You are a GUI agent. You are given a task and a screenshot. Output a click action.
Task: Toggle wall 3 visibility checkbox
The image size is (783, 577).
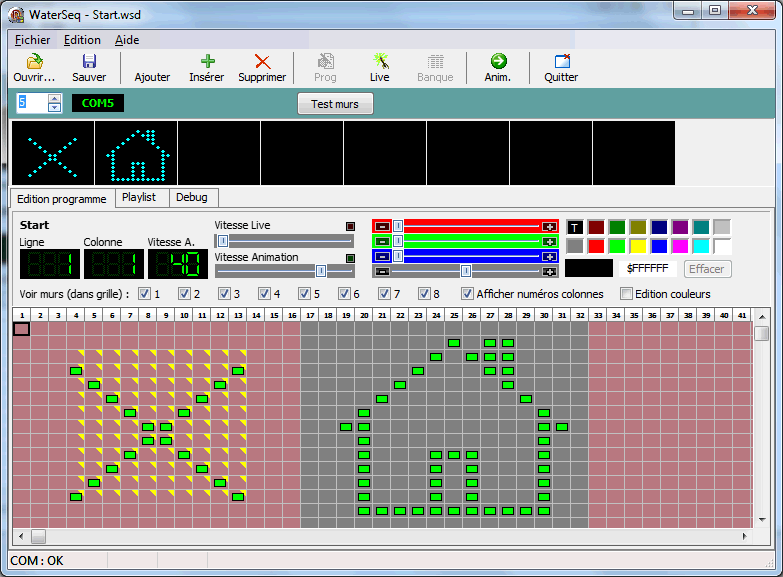click(224, 294)
